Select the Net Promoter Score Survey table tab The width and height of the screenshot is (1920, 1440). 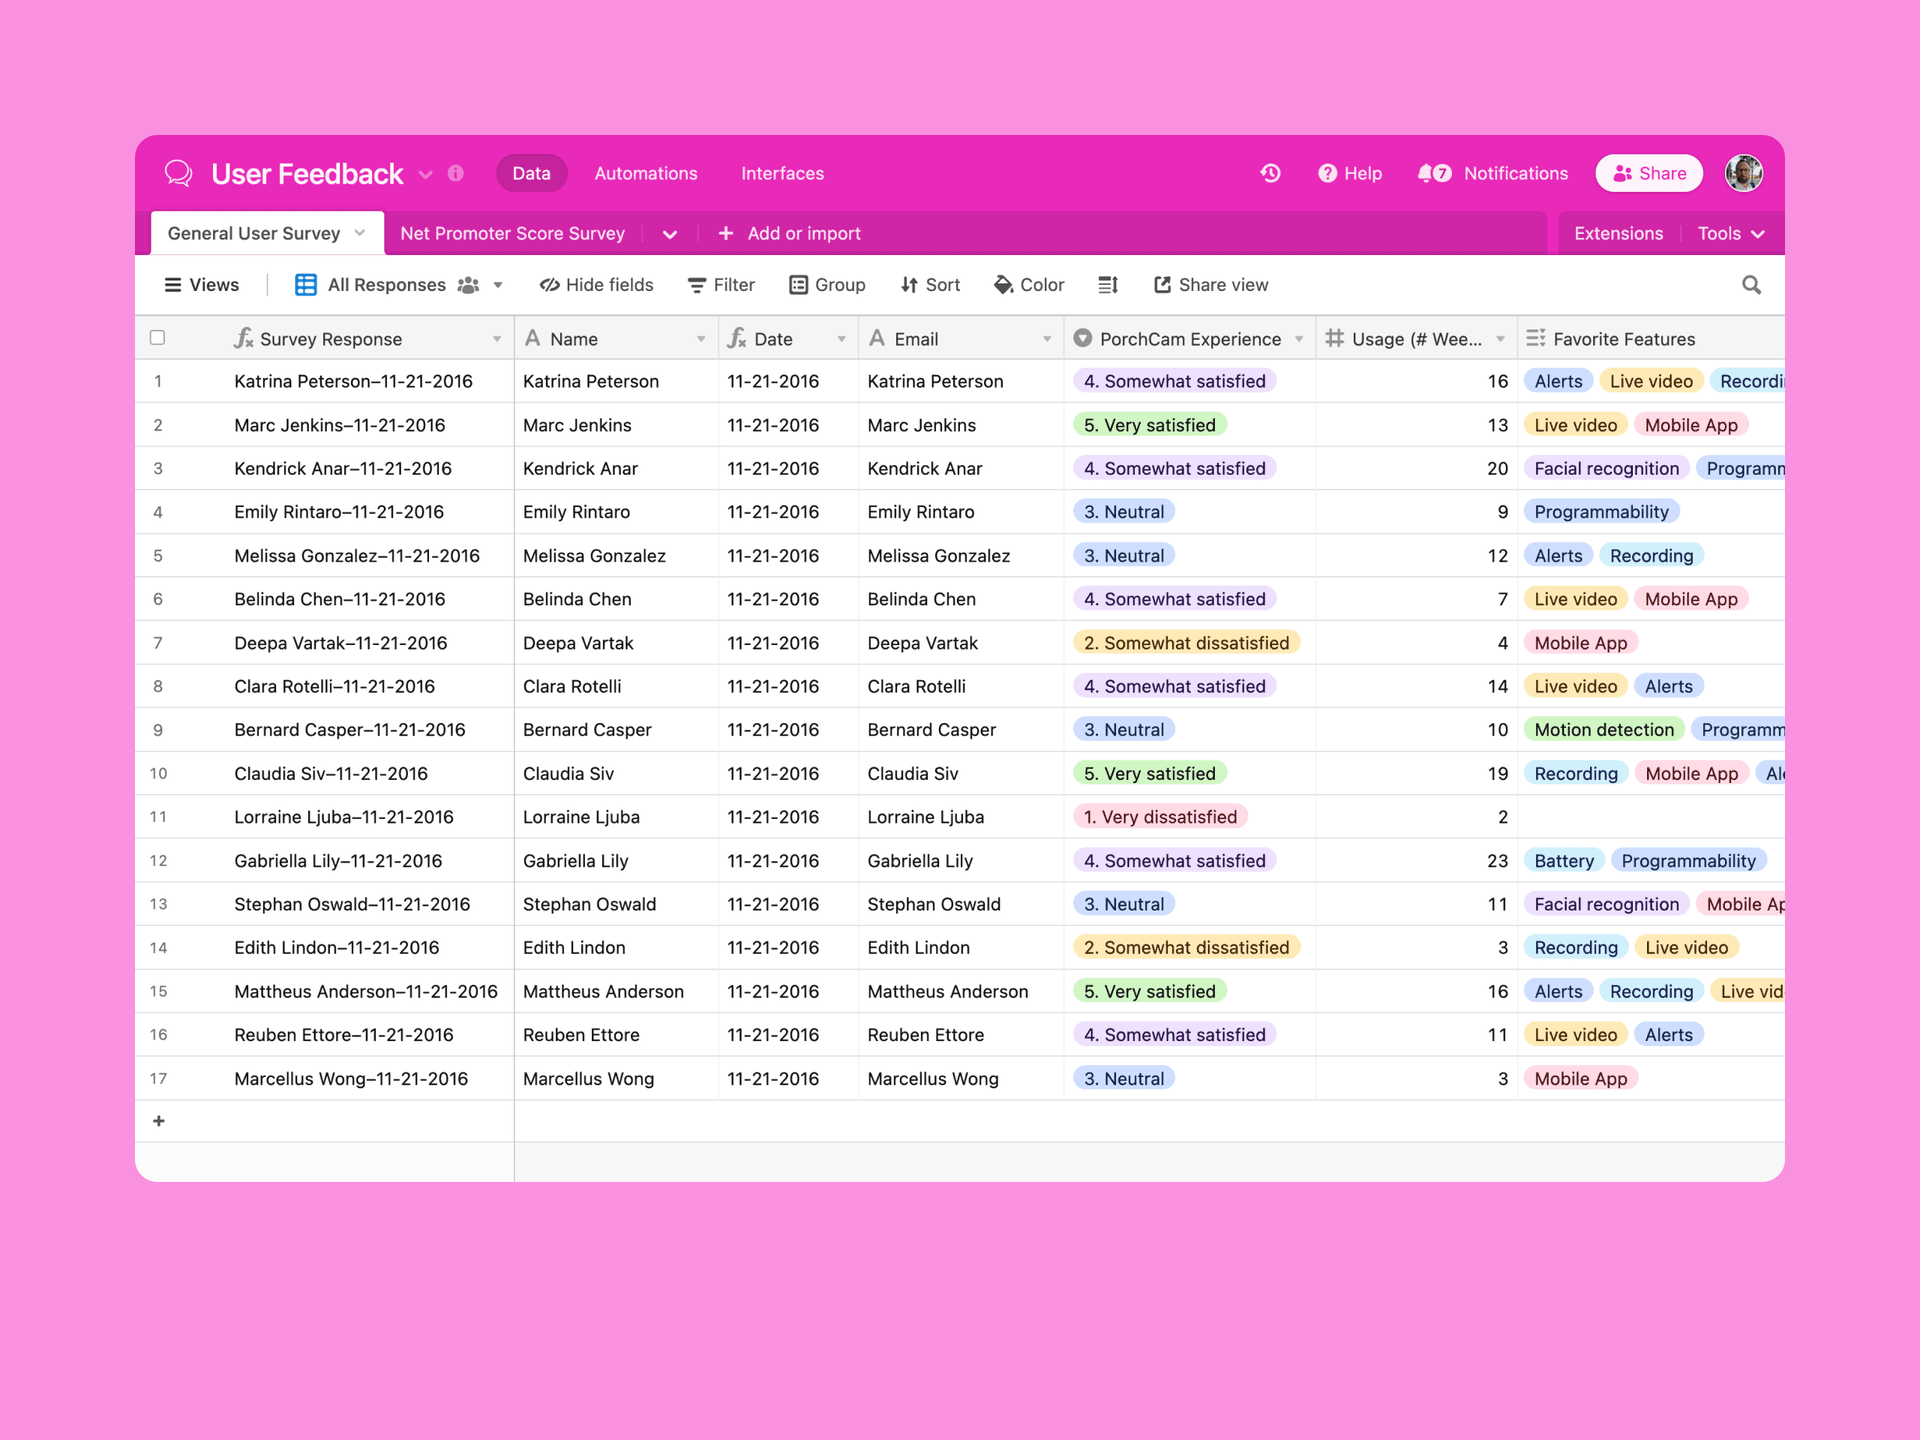[x=512, y=233]
